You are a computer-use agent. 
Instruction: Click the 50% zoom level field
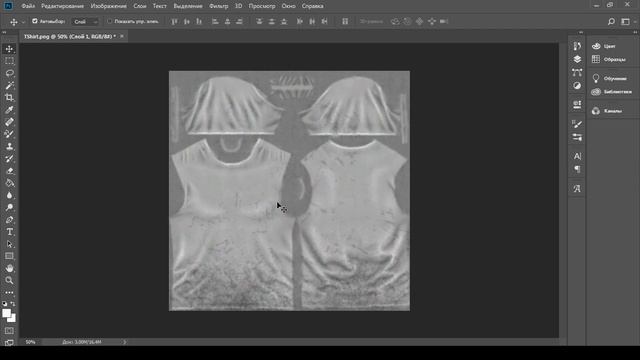[x=31, y=342]
